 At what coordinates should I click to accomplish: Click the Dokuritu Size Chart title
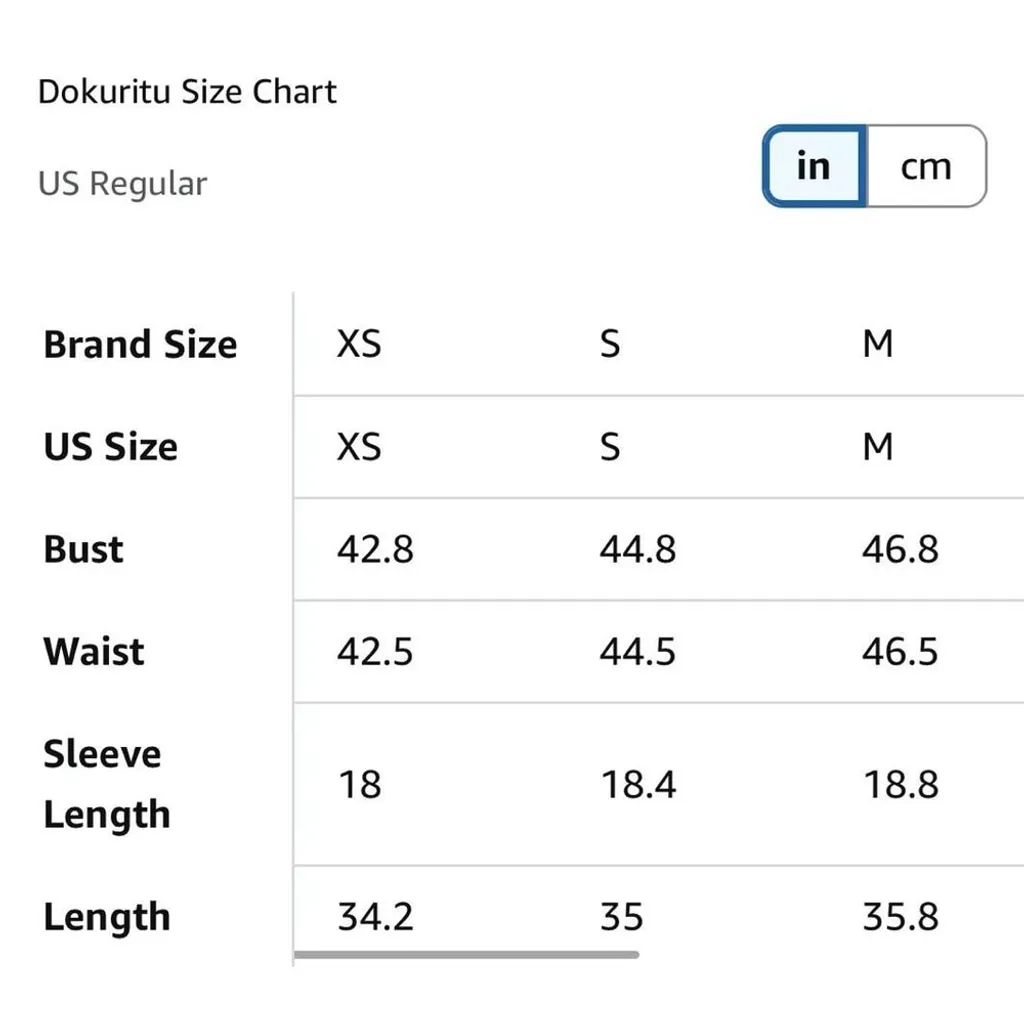click(187, 92)
